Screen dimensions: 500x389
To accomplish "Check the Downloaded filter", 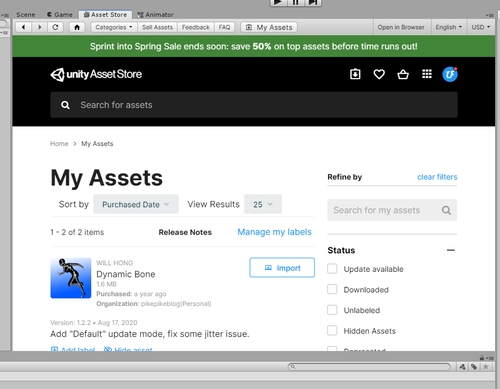I will click(332, 289).
